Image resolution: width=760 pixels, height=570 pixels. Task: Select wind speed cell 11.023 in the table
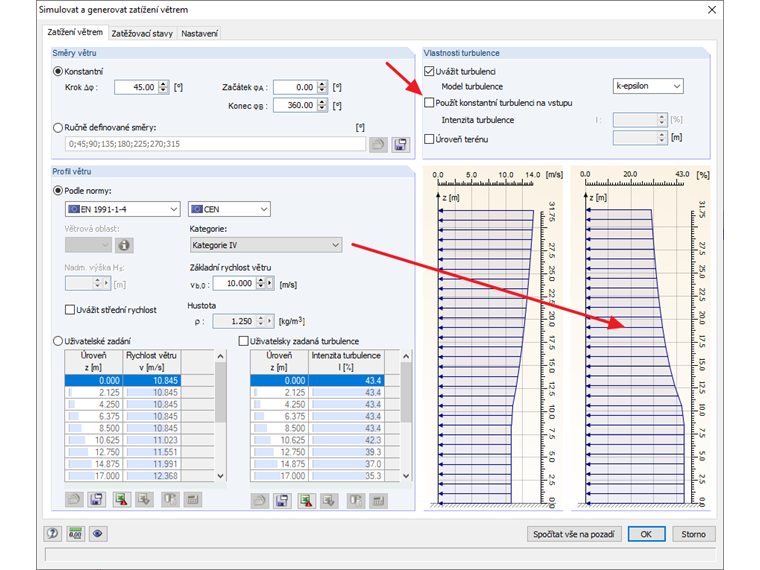152,440
